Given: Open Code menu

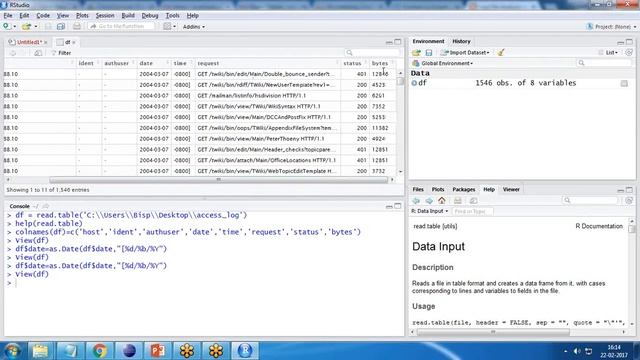Looking at the screenshot, I should tap(43, 16).
